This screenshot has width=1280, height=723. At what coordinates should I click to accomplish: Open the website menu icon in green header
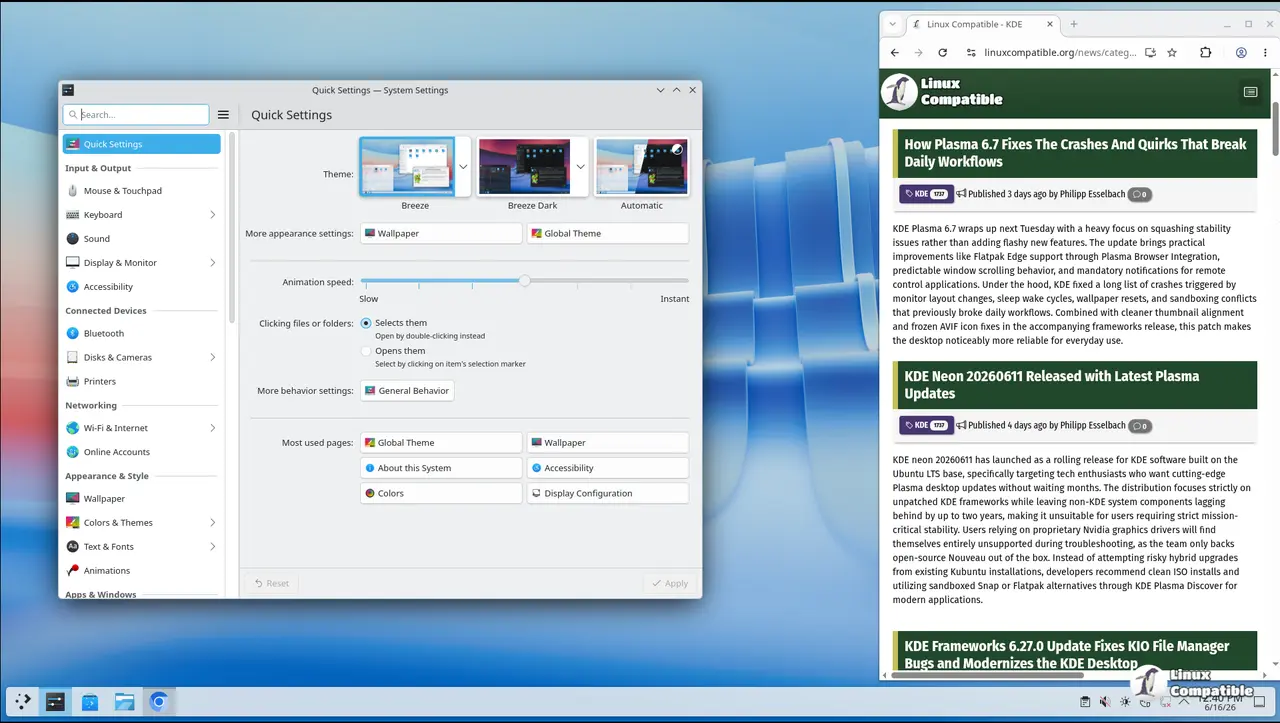coord(1250,92)
